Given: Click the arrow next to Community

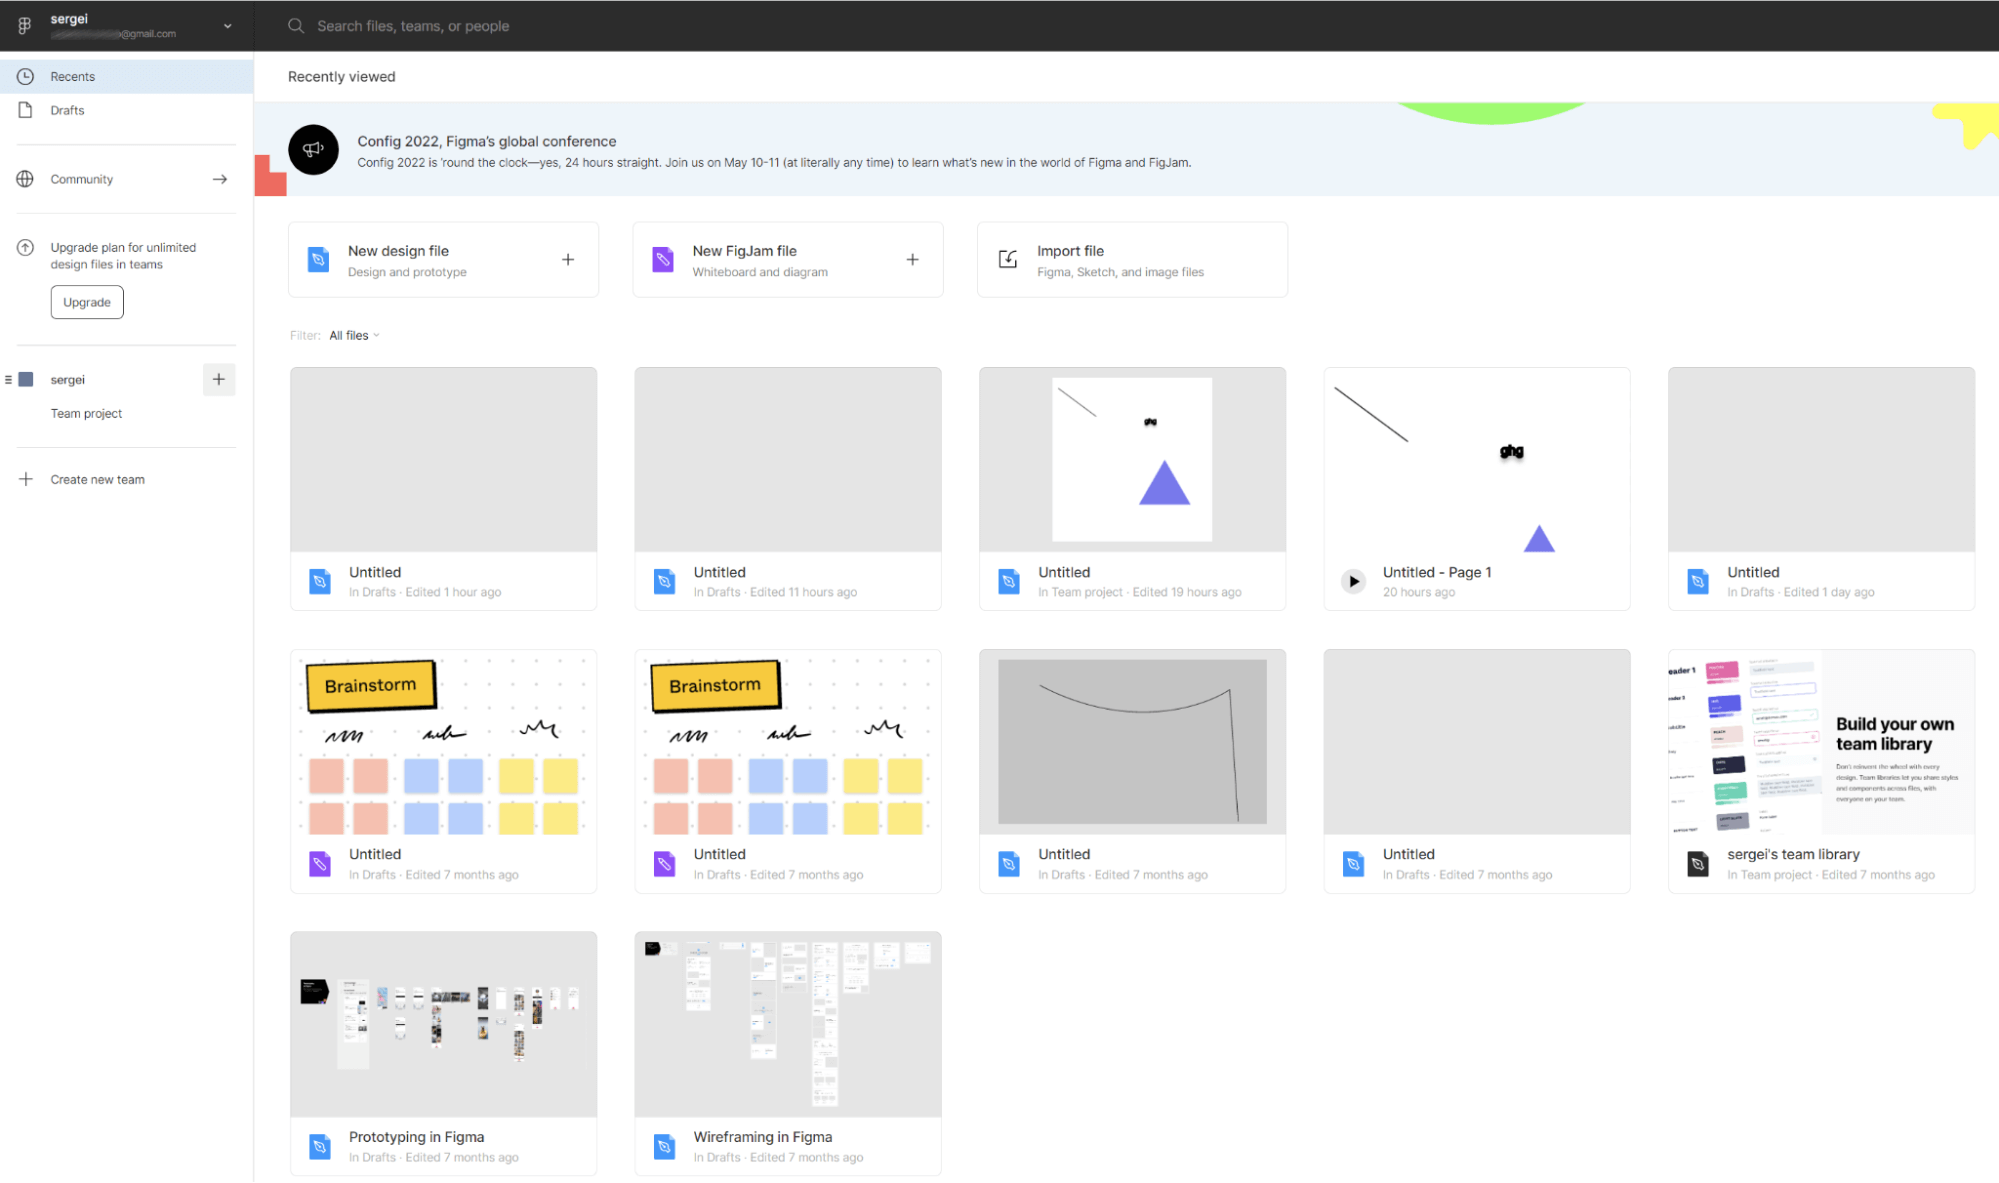Looking at the screenshot, I should (220, 179).
